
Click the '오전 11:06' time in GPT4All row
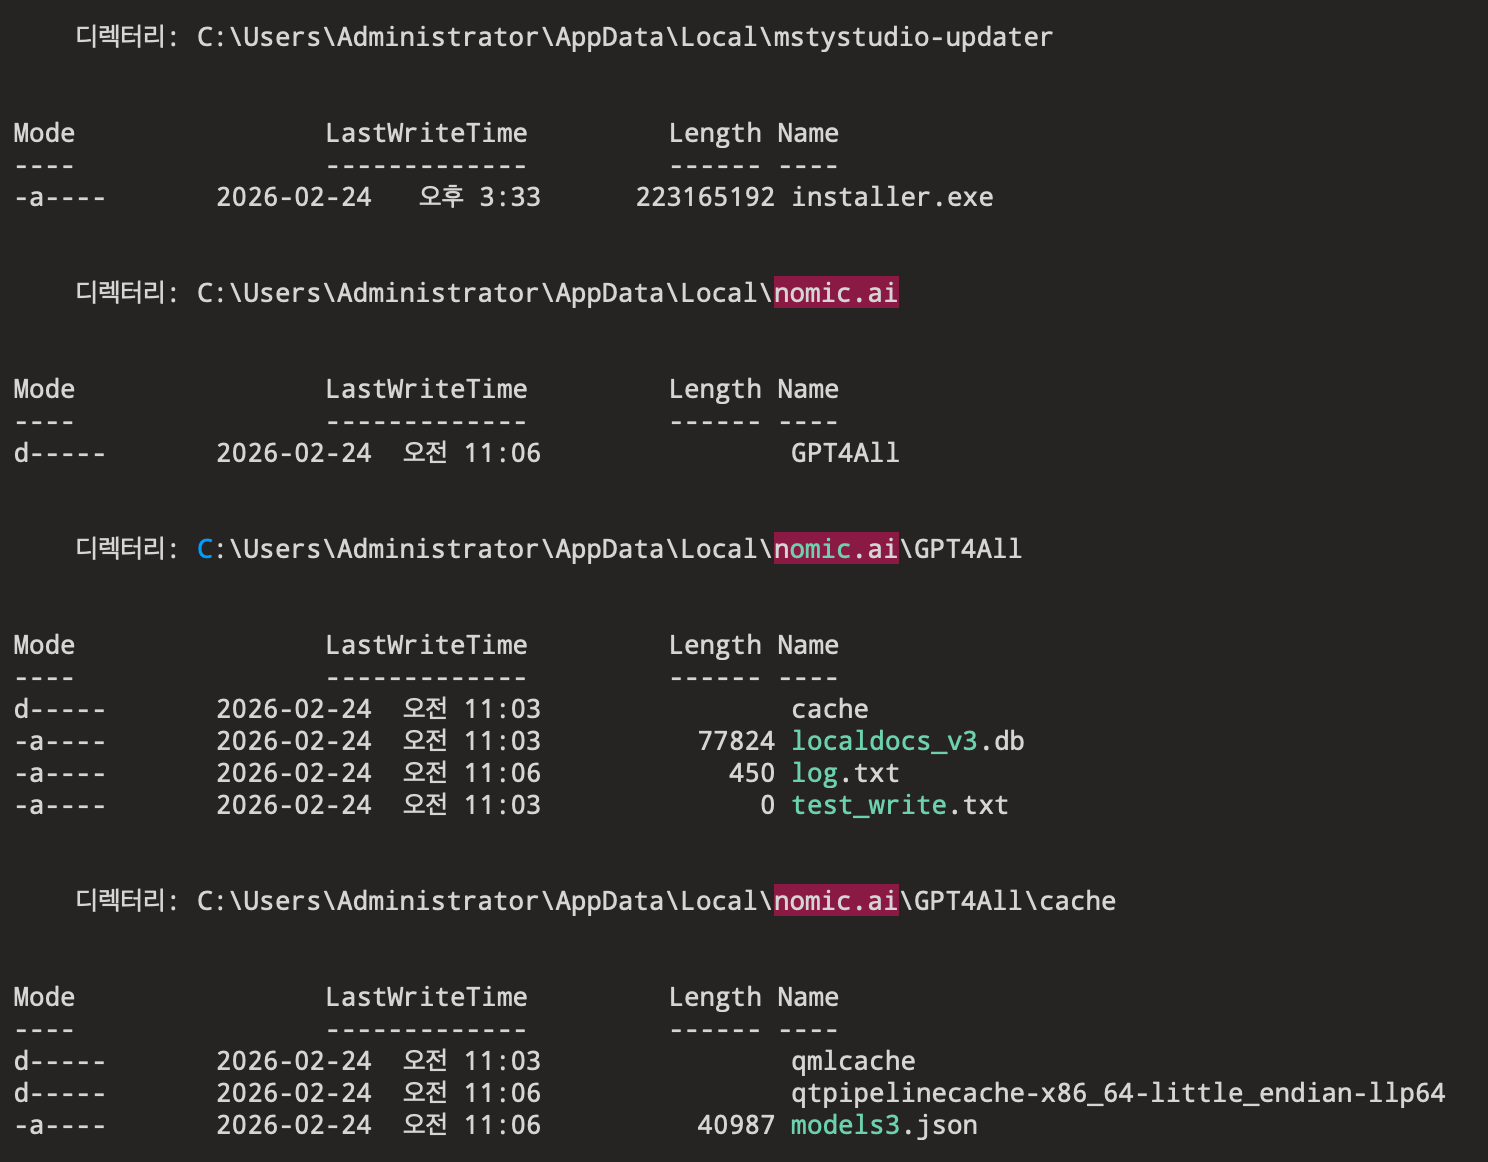[472, 453]
